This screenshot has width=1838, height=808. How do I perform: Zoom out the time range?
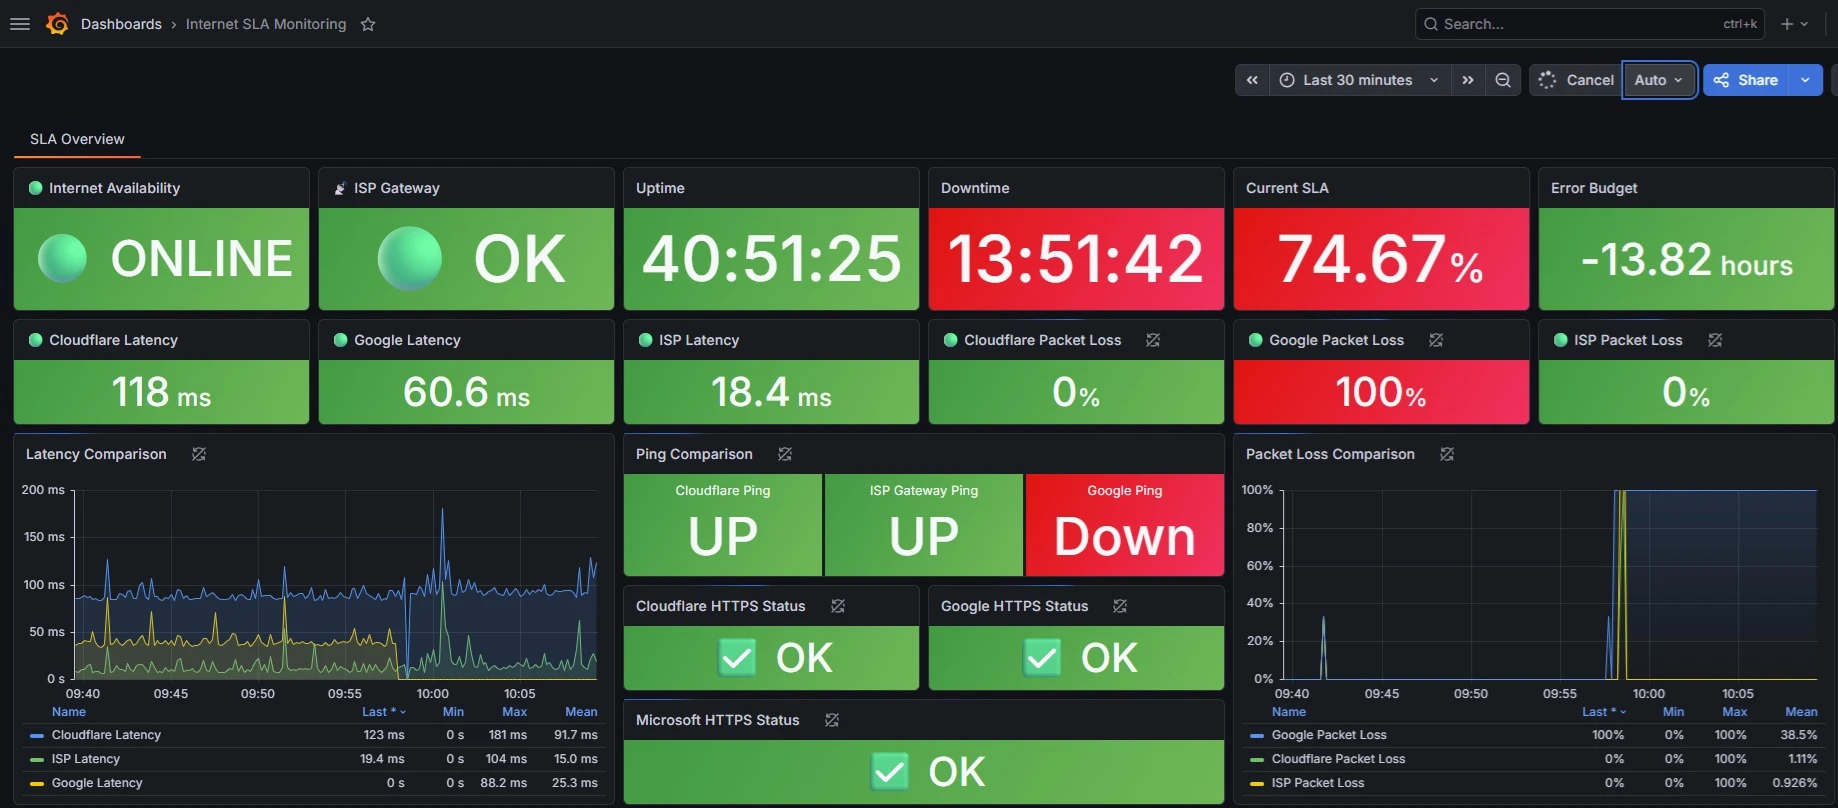pyautogui.click(x=1503, y=80)
